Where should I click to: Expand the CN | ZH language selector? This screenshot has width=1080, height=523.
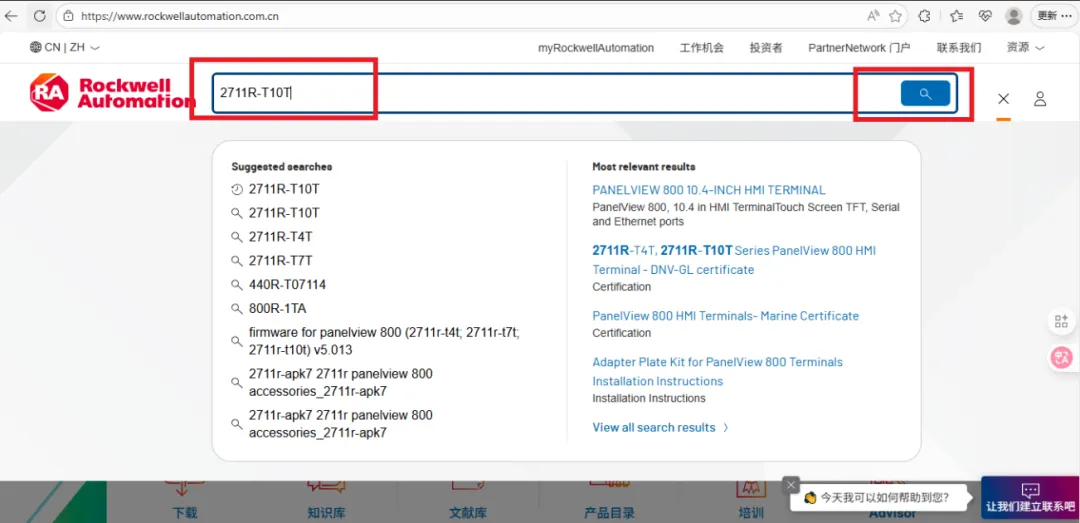tap(65, 48)
